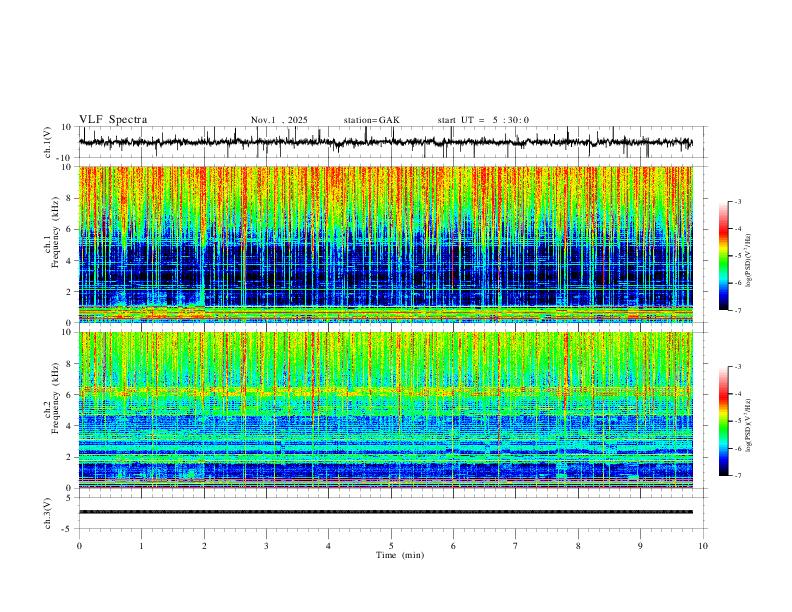Click the 6 kHz tick label on ch.2 spectrogram
This screenshot has width=792, height=612.
(x=69, y=395)
